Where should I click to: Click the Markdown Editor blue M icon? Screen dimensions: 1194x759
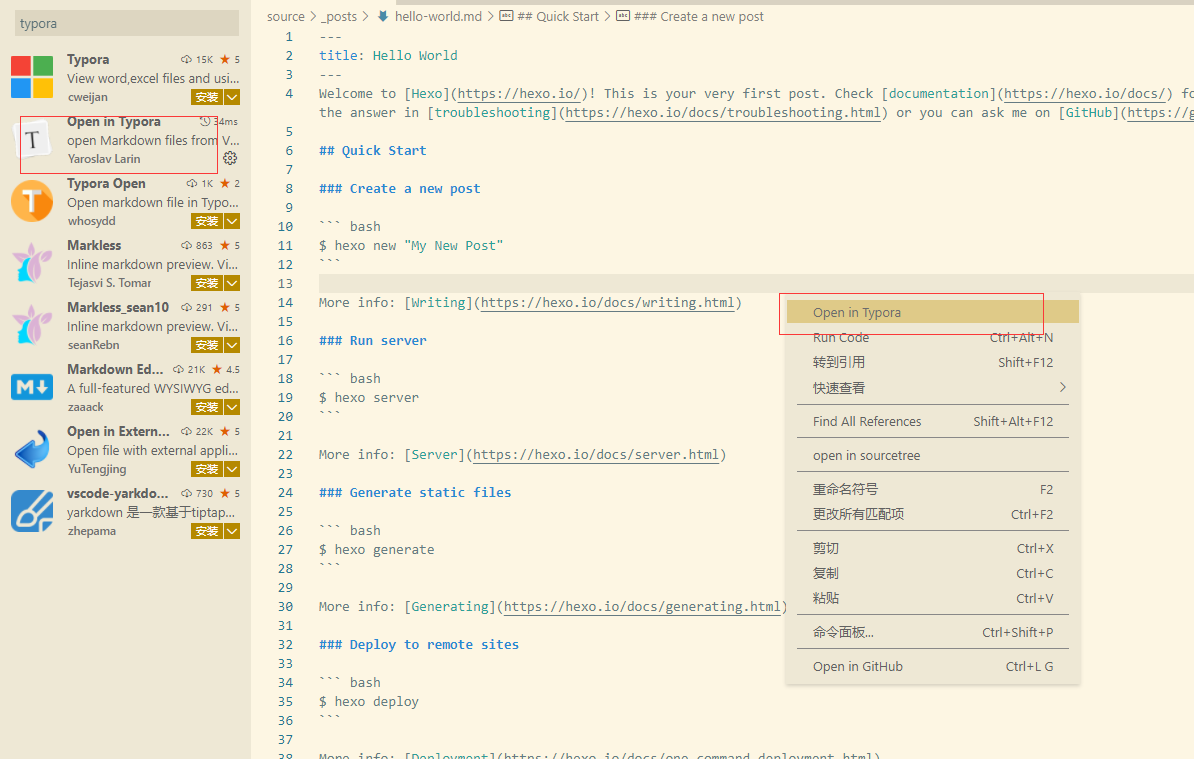[x=32, y=387]
